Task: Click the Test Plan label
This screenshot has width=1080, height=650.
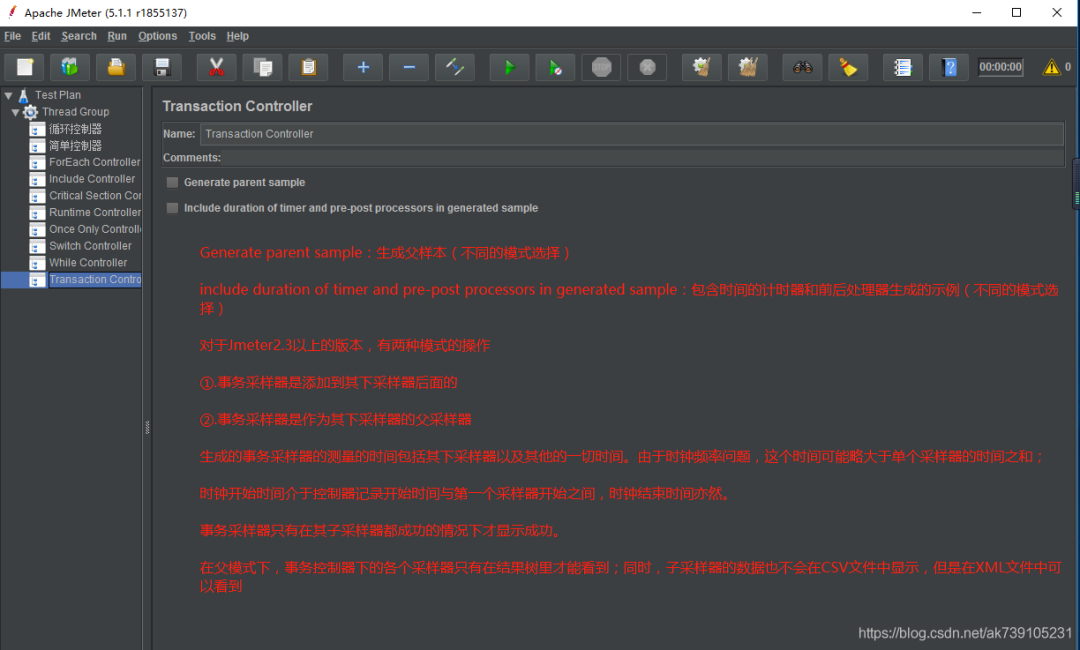Action: click(58, 95)
